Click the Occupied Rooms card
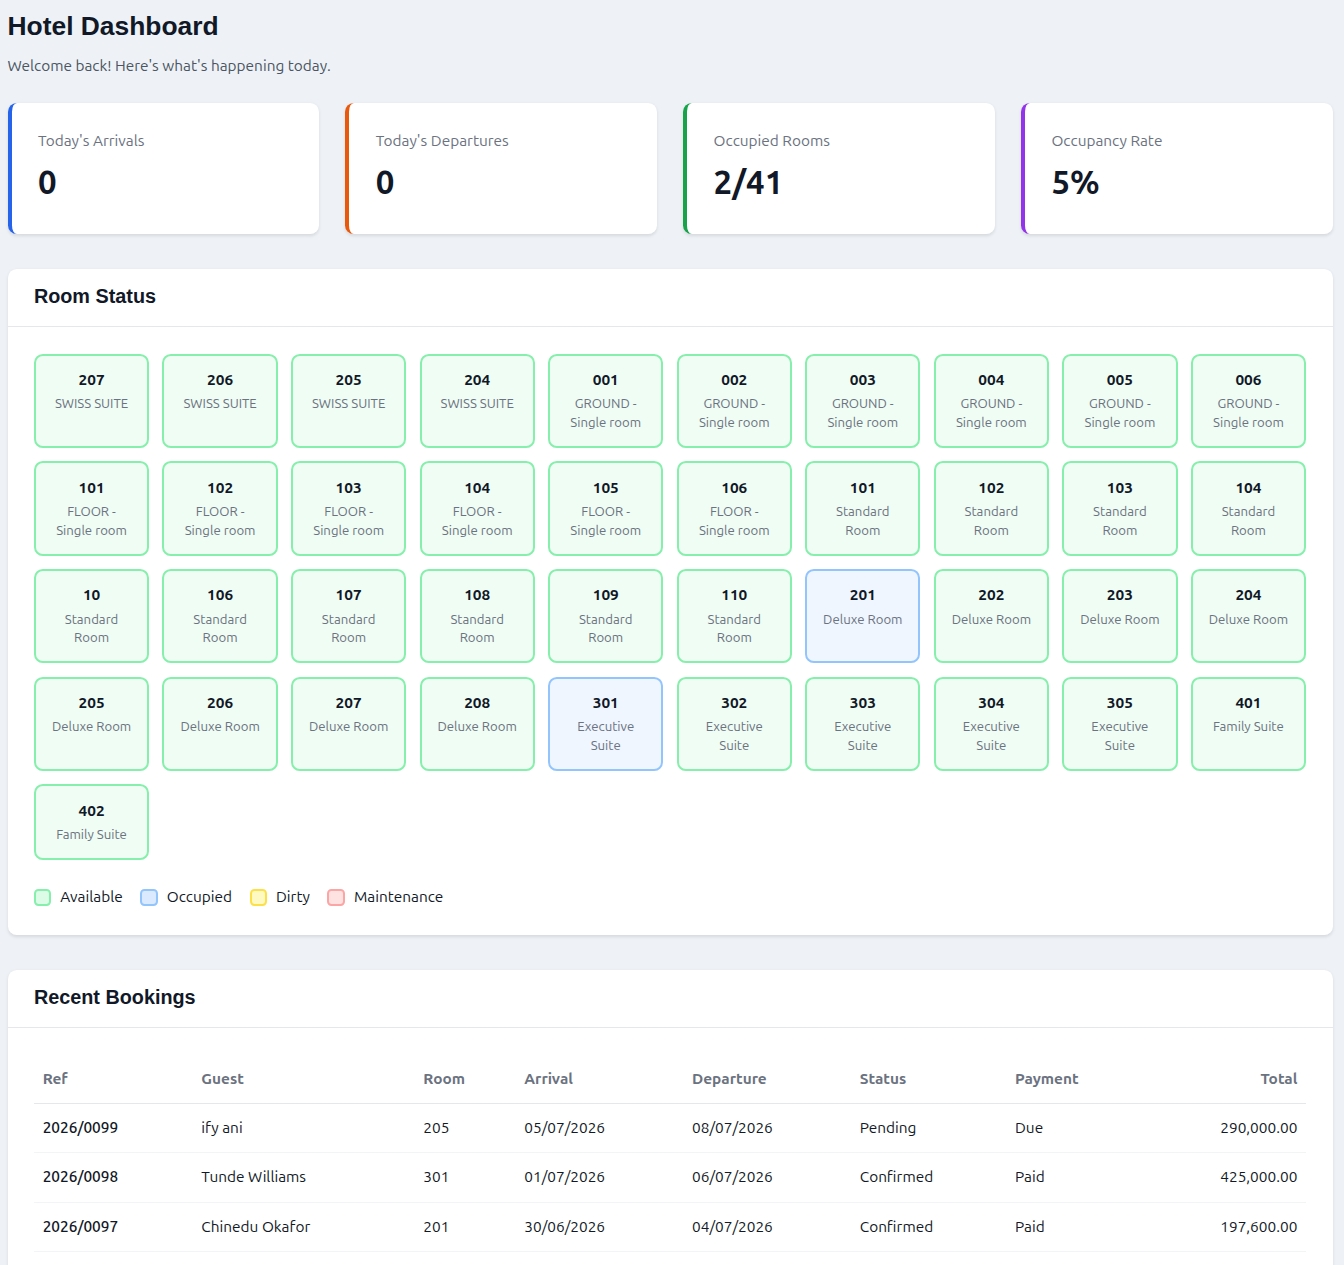Viewport: 1344px width, 1265px height. 839,169
